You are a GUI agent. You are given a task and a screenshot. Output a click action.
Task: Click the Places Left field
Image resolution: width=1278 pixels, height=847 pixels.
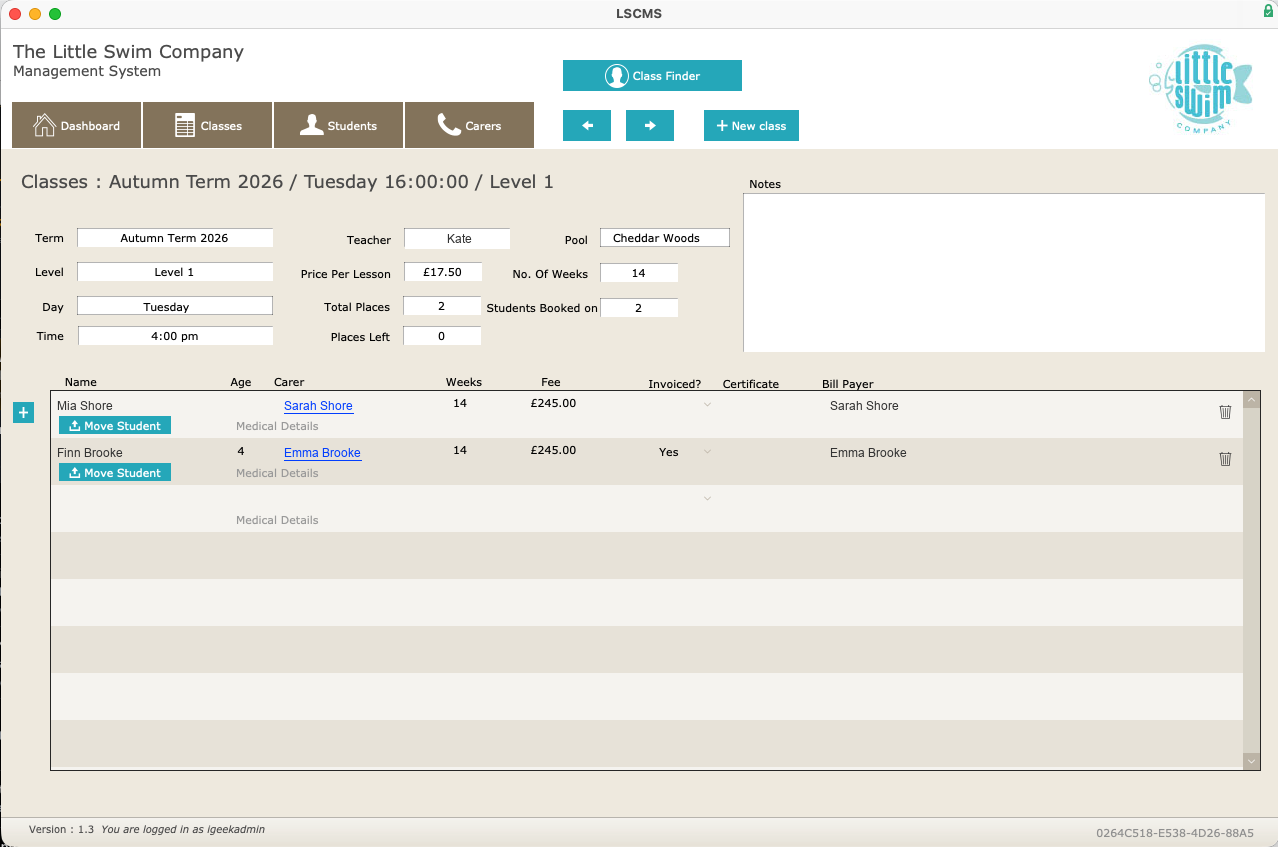[x=443, y=336]
